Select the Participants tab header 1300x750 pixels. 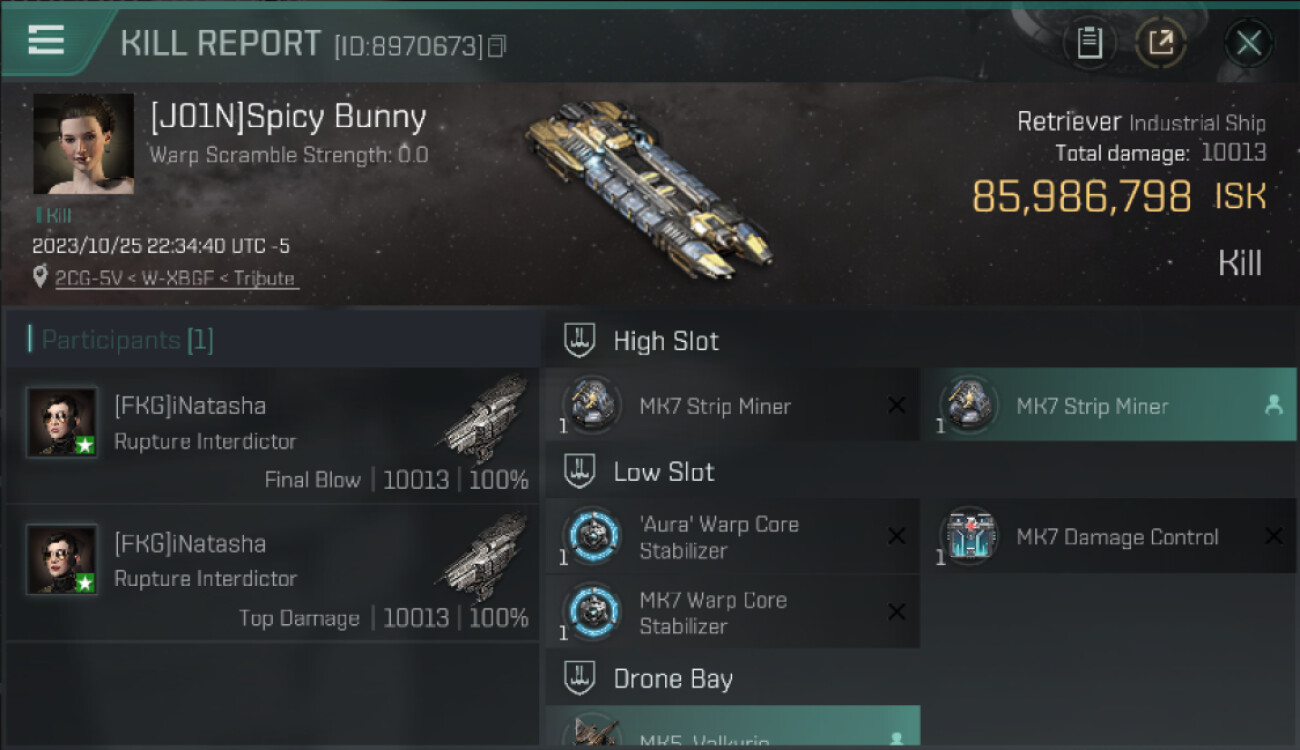120,340
